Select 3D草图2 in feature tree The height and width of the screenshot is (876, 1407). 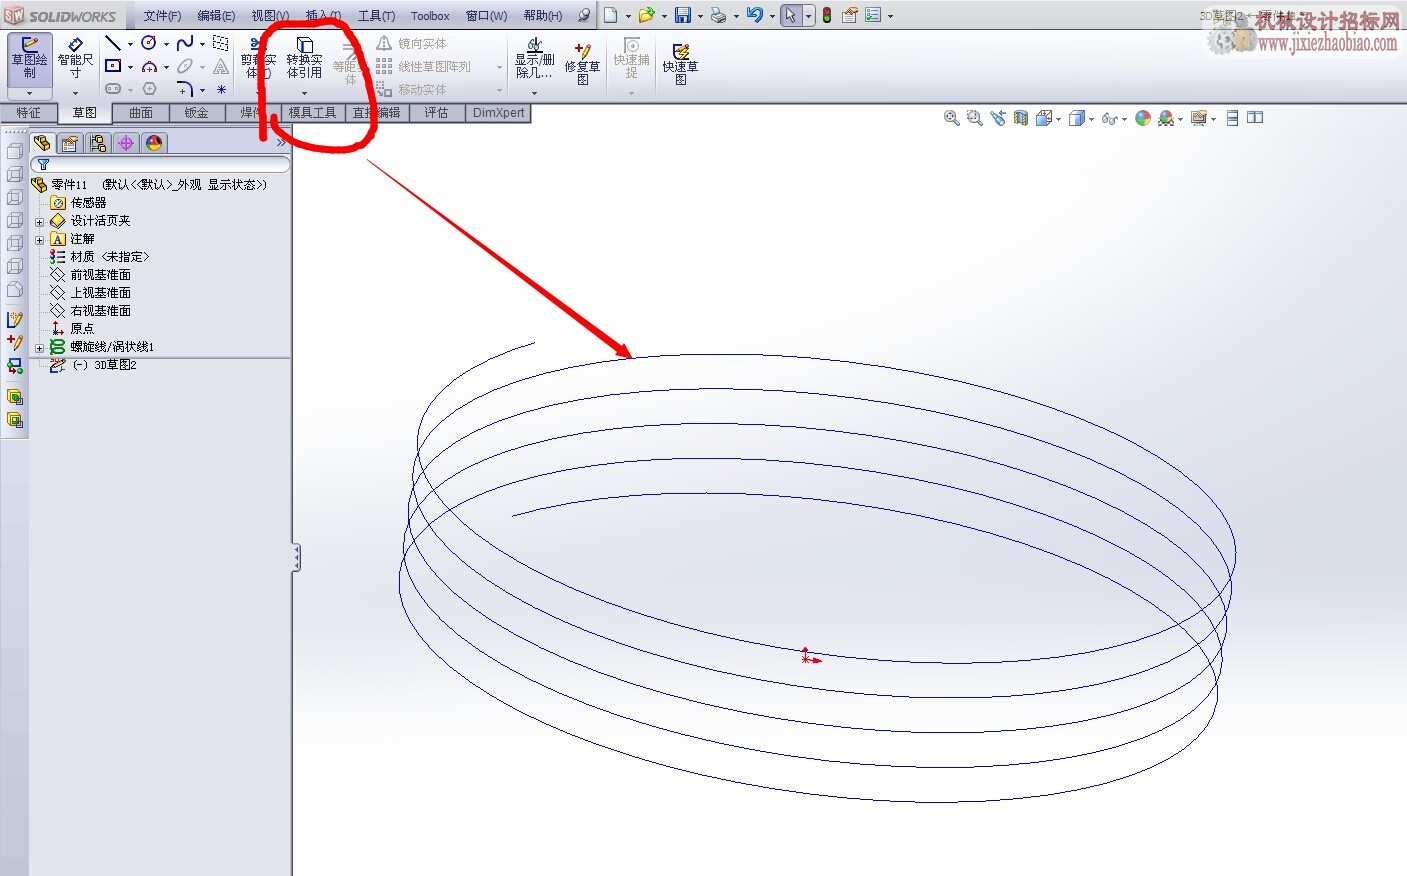[104, 365]
